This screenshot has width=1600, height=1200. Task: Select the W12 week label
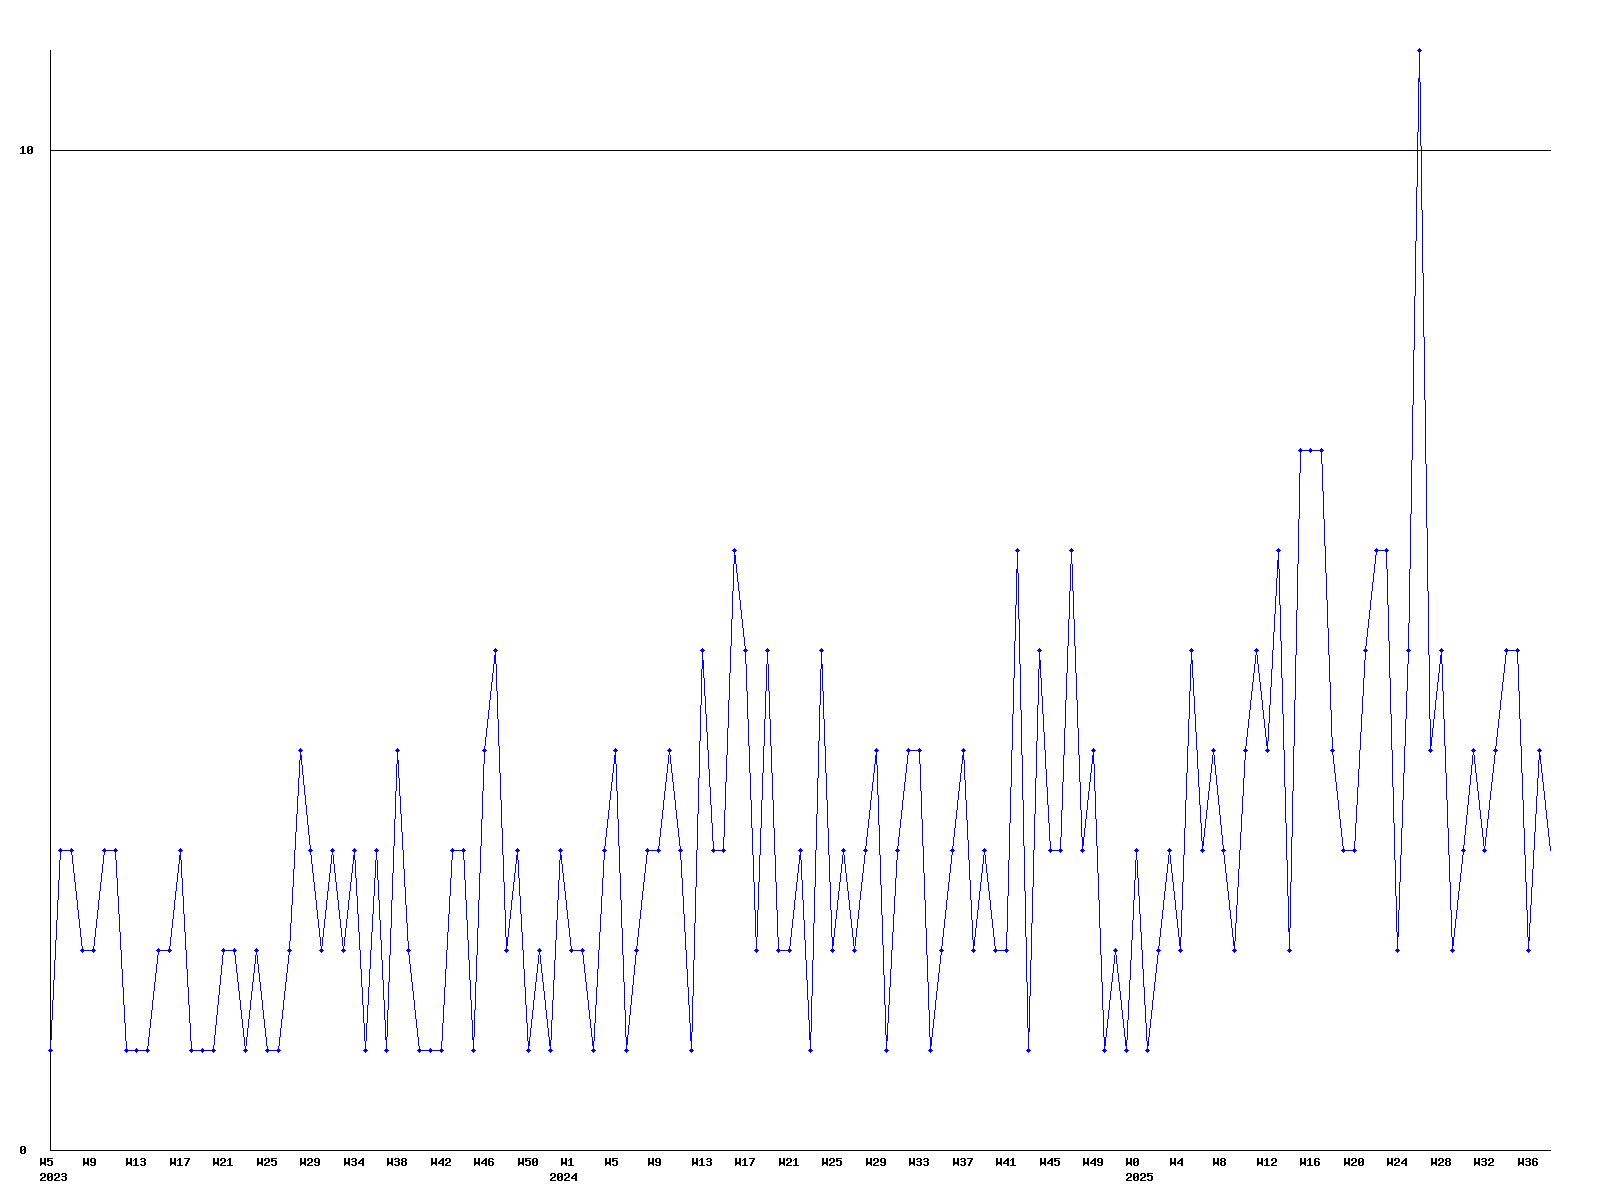click(1267, 1163)
